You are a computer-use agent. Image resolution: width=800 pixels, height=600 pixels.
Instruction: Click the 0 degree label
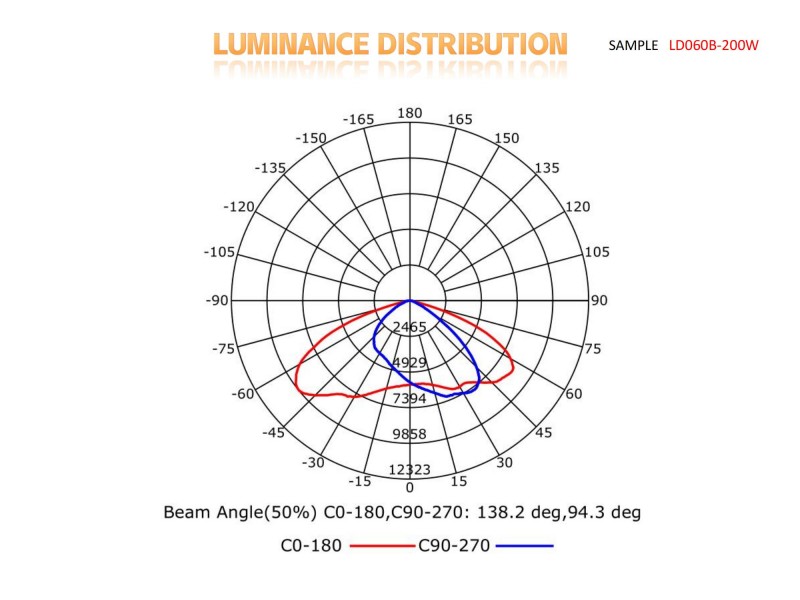coord(409,488)
